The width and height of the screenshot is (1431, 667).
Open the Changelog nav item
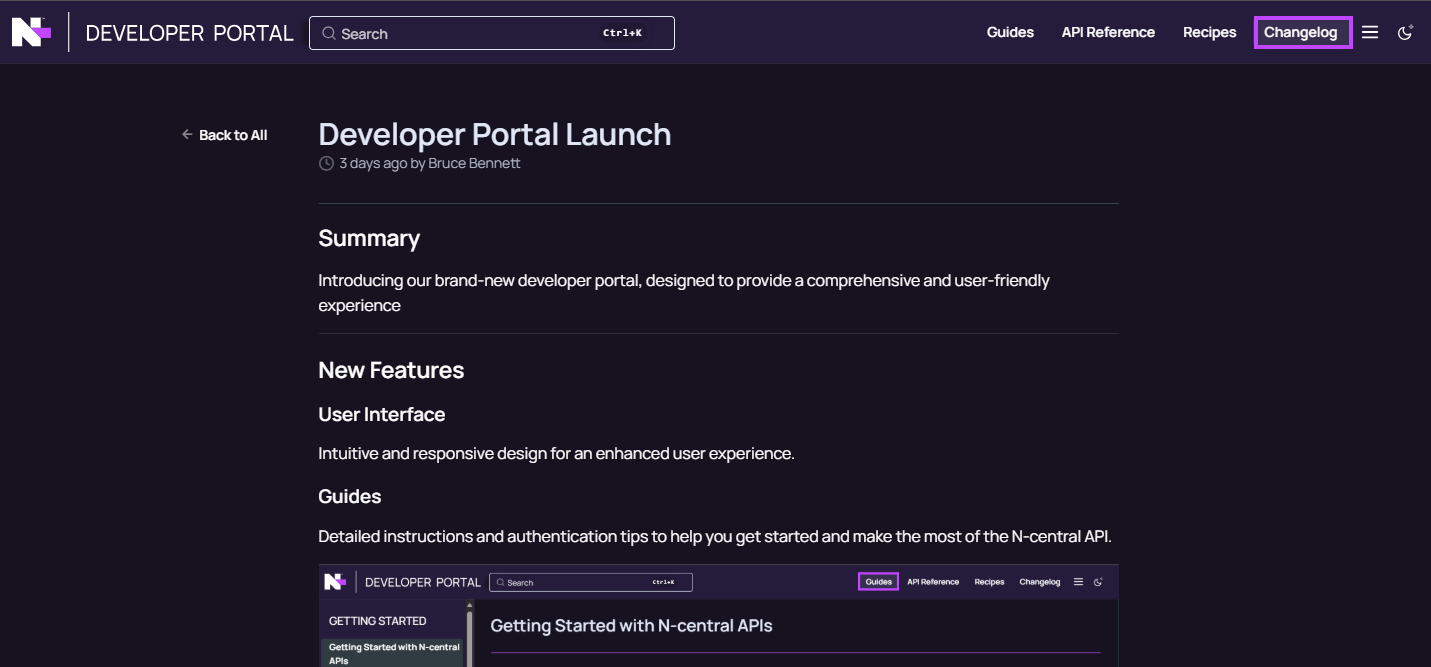point(1303,32)
